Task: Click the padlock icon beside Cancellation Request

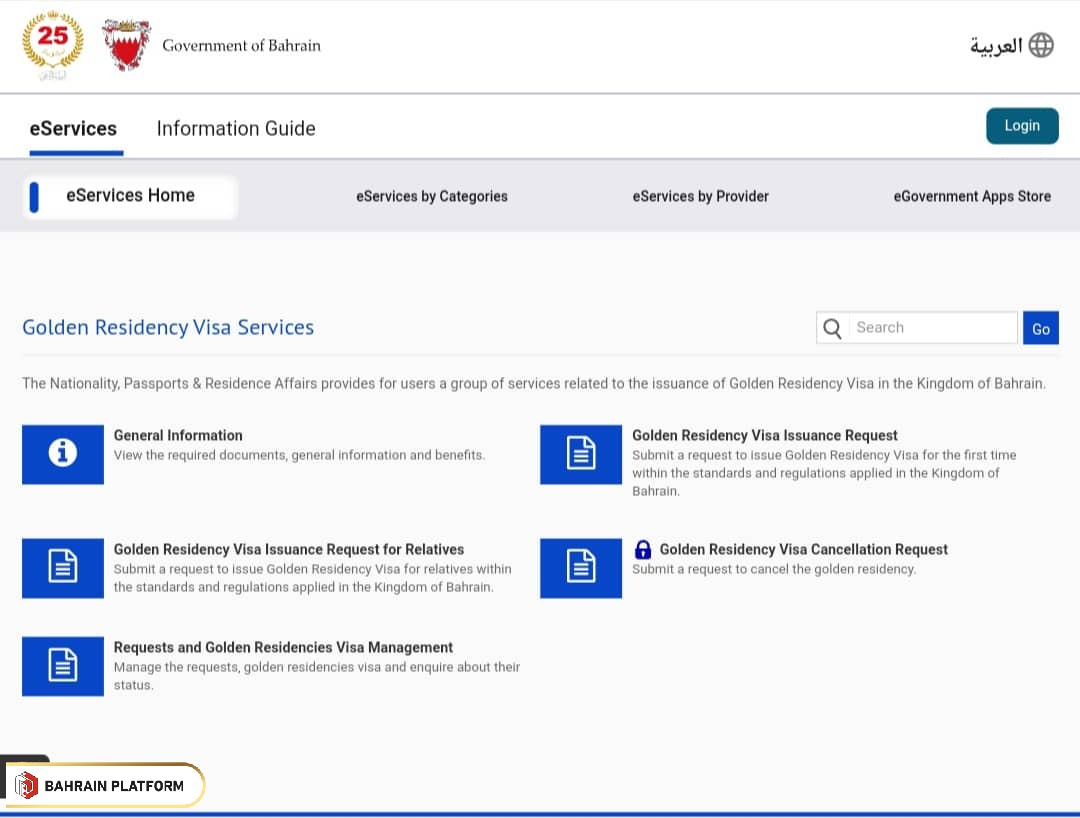Action: point(643,549)
